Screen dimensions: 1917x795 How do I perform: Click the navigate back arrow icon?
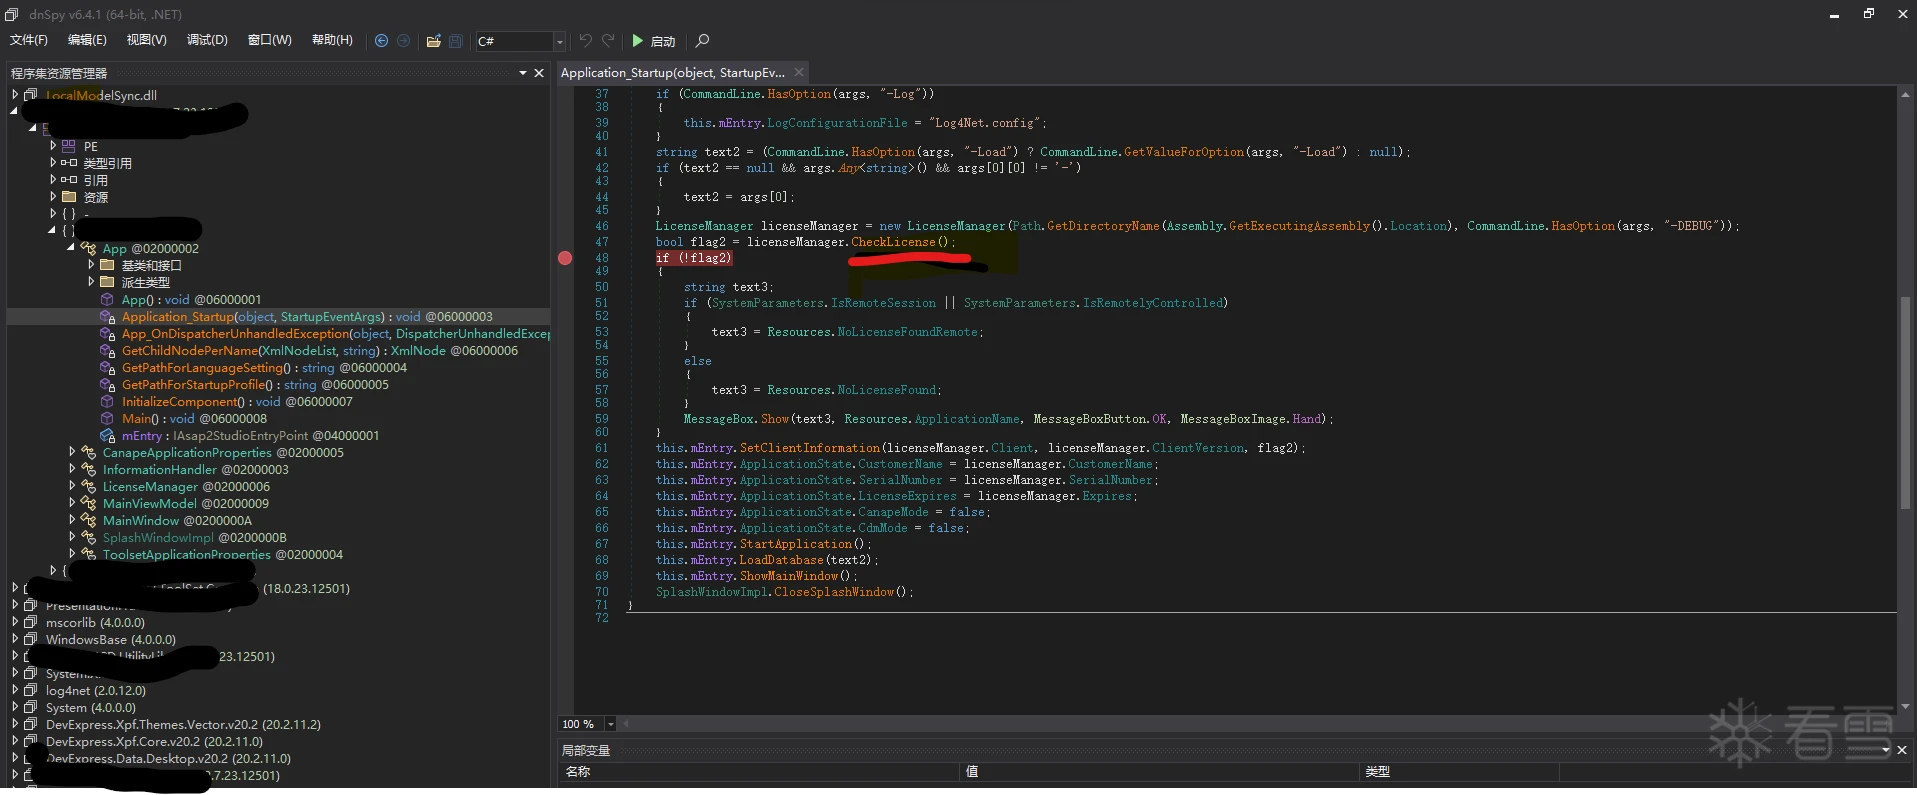coord(381,41)
